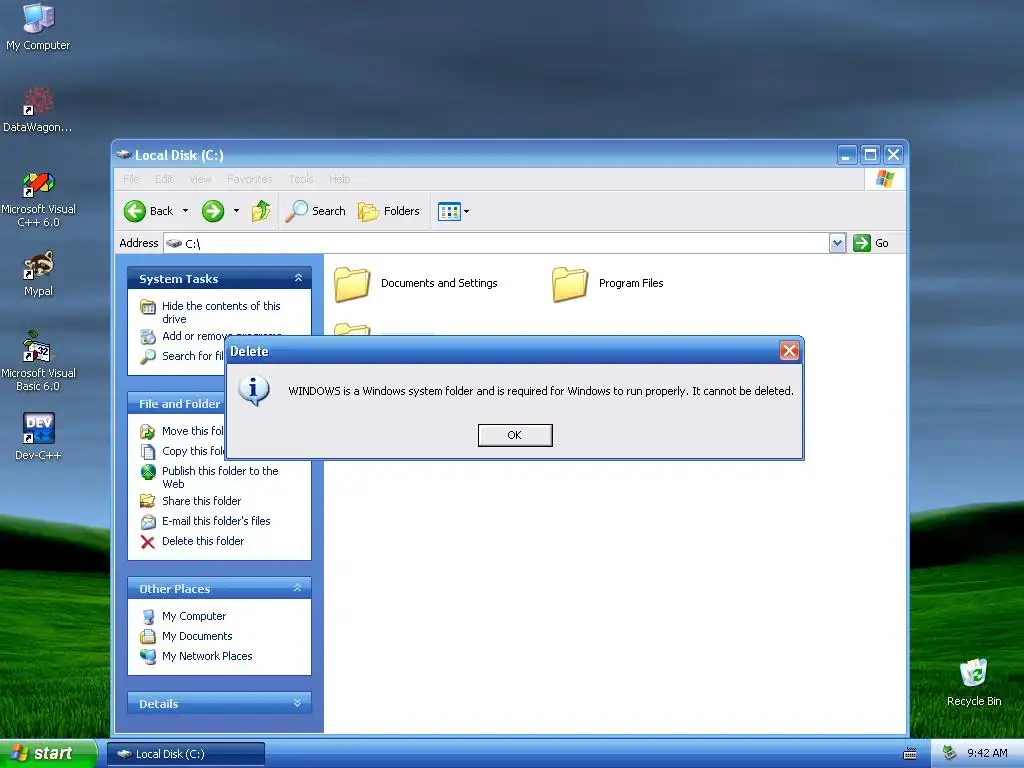The width and height of the screenshot is (1024, 768).
Task: Open My Computer desktop icon
Action: pyautogui.click(x=38, y=27)
